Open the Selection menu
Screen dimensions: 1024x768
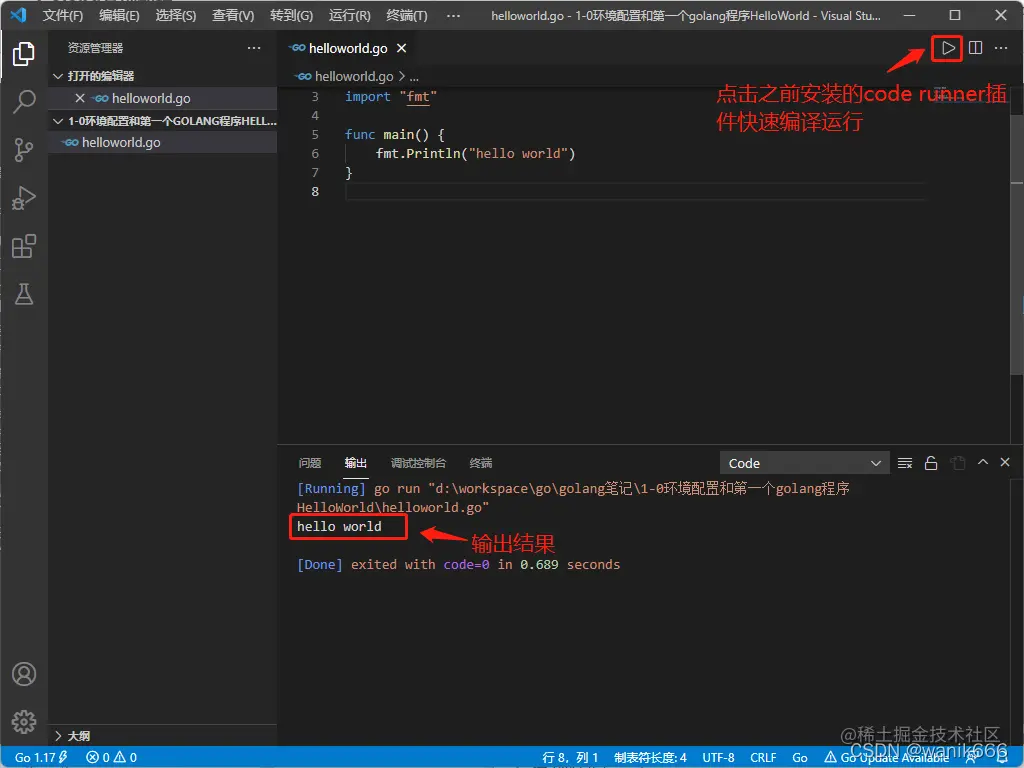[176, 15]
